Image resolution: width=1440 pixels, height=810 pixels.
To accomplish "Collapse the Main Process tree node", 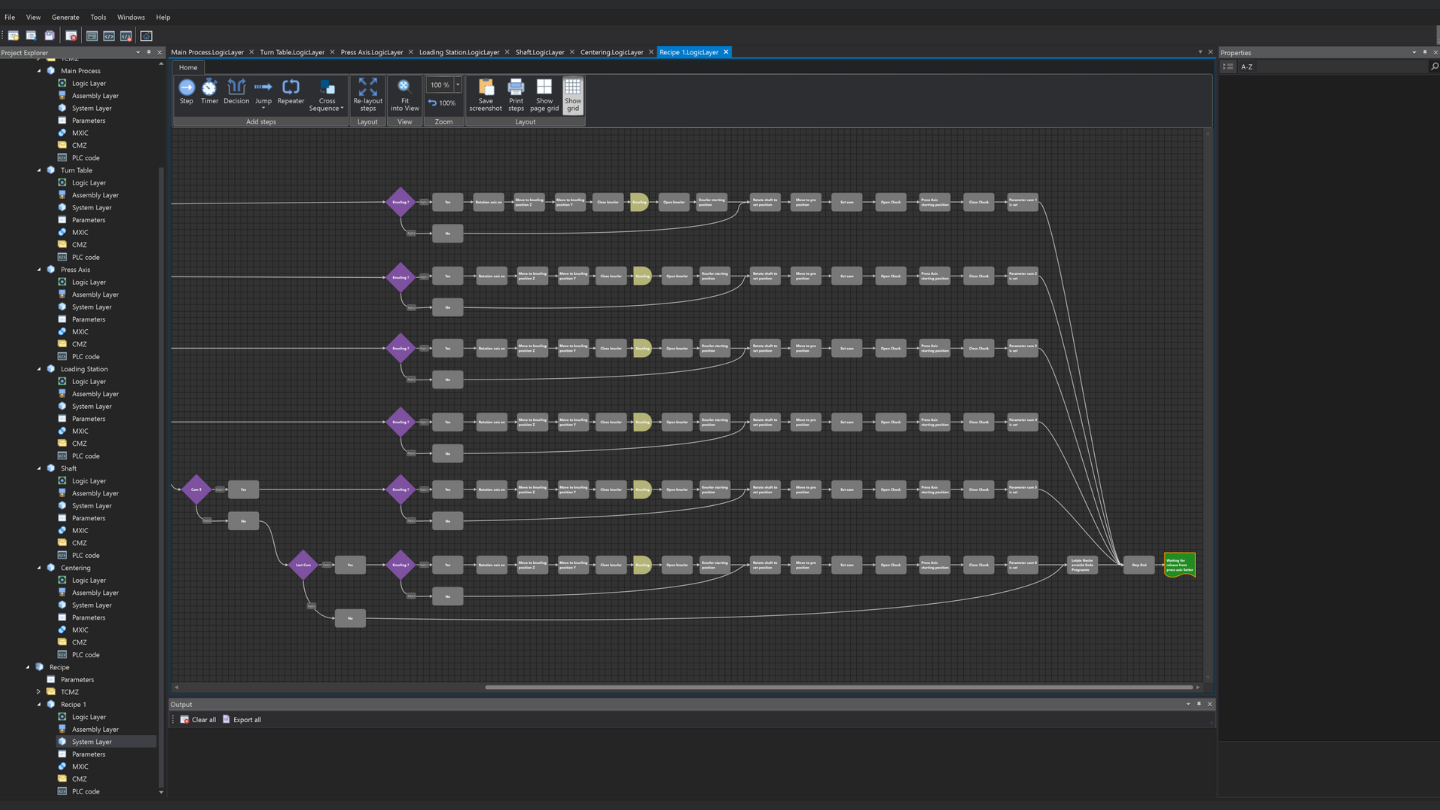I will coord(40,71).
